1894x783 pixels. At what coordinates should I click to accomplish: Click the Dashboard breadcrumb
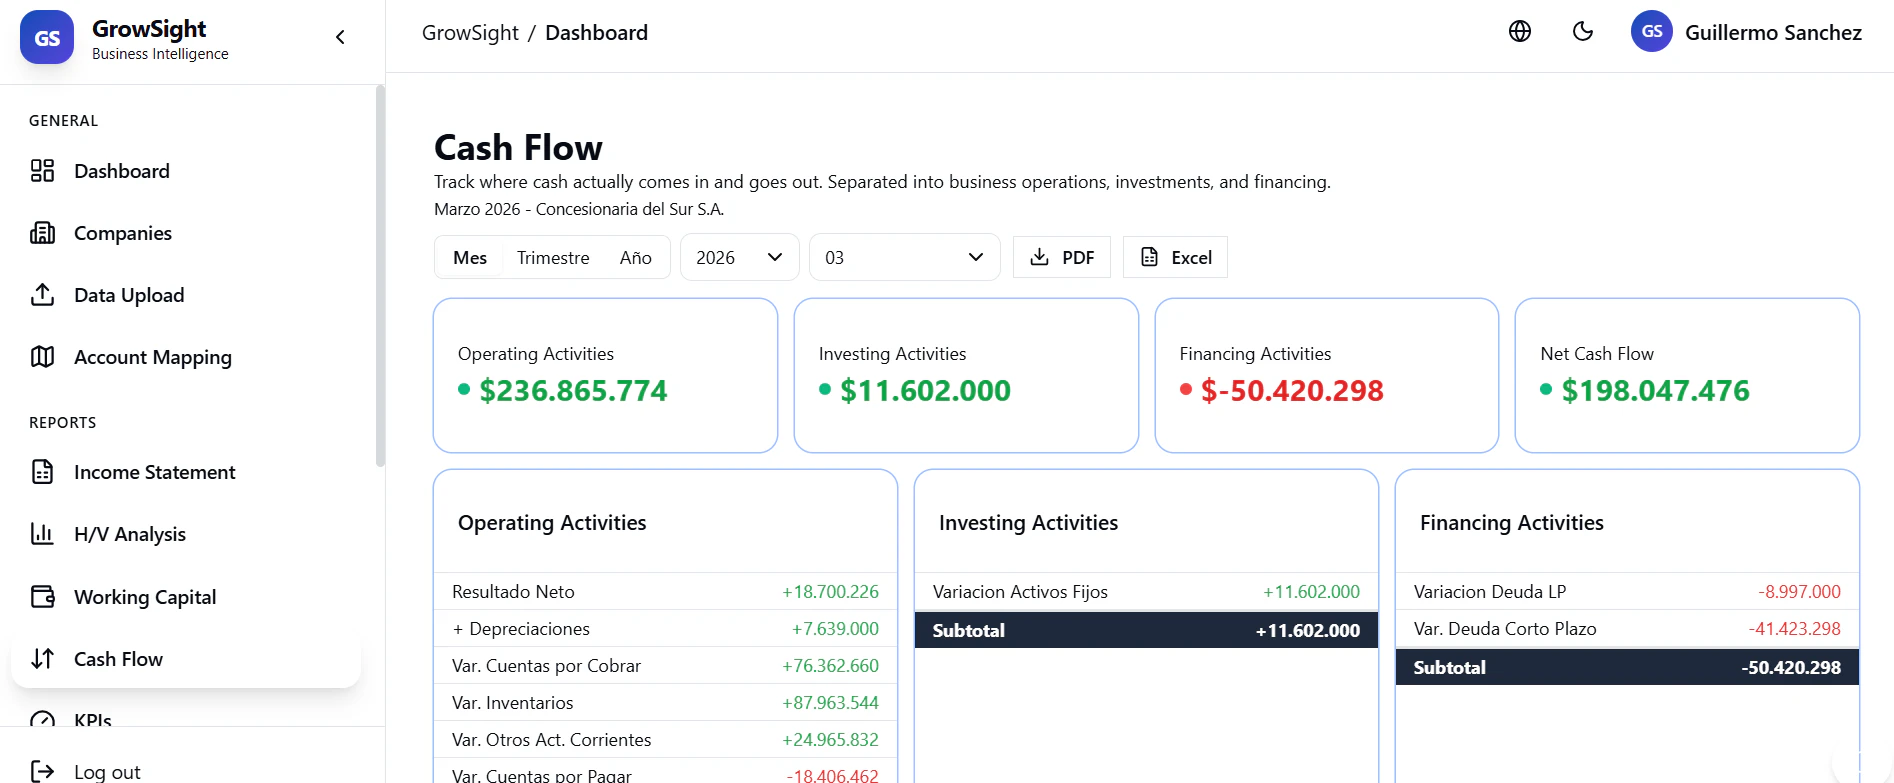pos(596,33)
